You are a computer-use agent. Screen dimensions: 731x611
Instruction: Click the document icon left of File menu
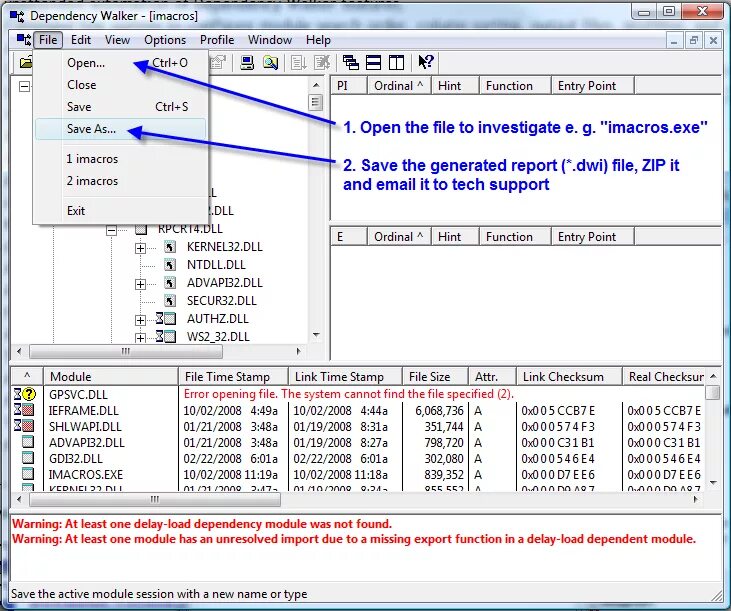23,40
